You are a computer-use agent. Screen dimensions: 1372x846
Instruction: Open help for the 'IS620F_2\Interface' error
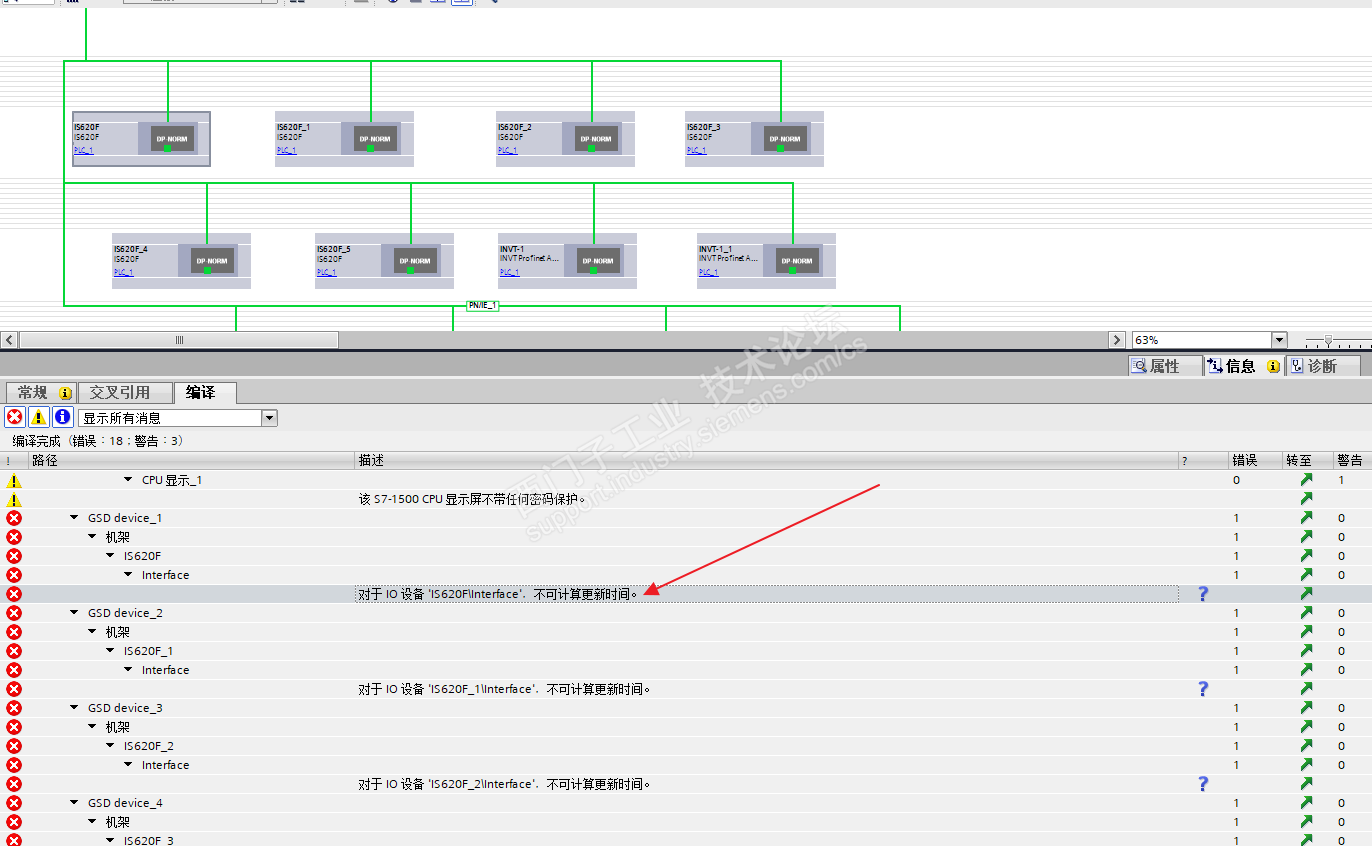coord(1203,784)
